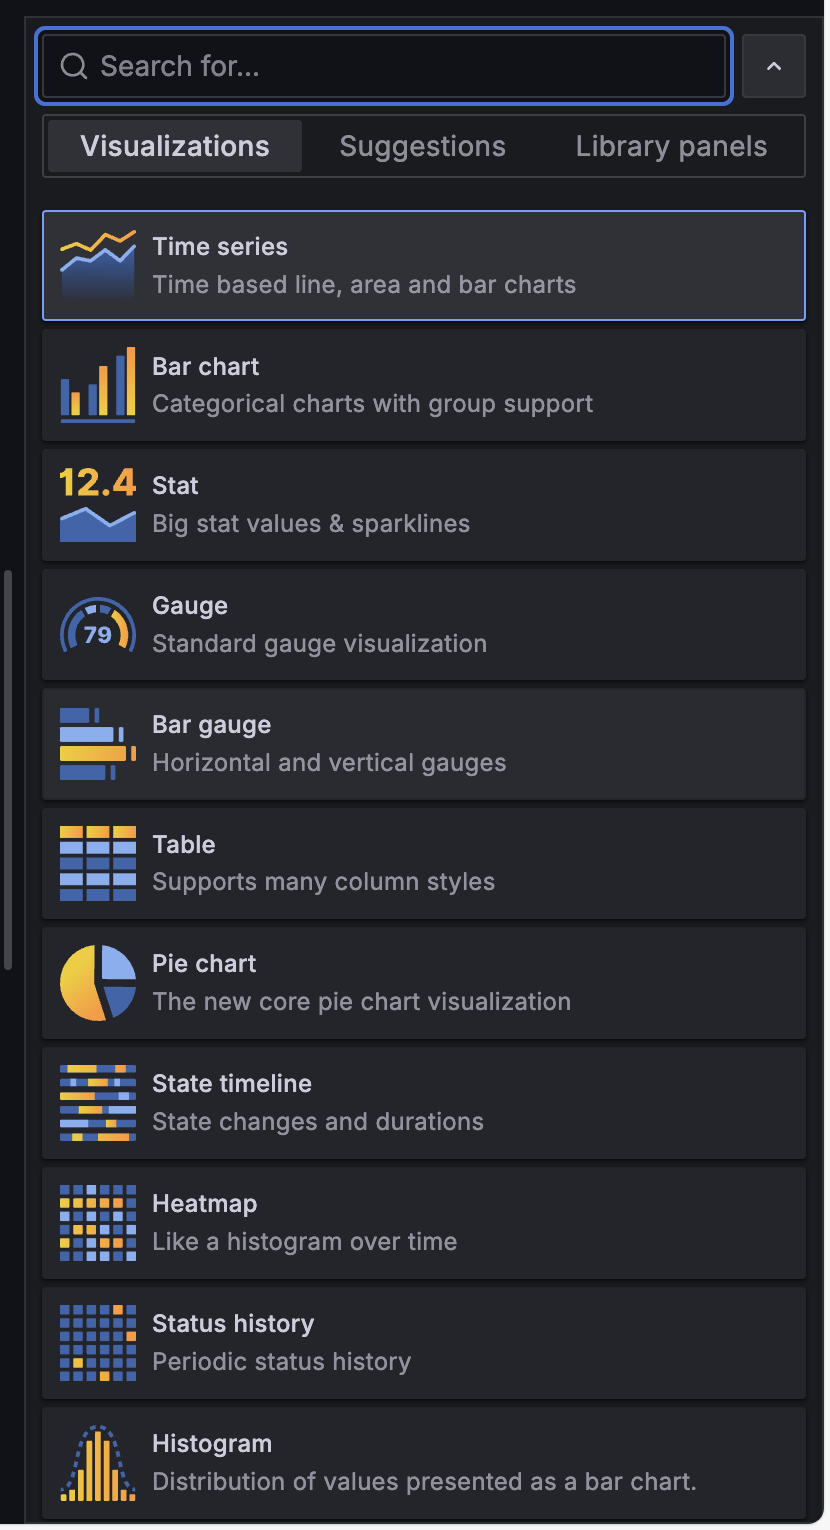Image resolution: width=830 pixels, height=1530 pixels.
Task: Pick the Stat visualization icon
Action: (98, 505)
